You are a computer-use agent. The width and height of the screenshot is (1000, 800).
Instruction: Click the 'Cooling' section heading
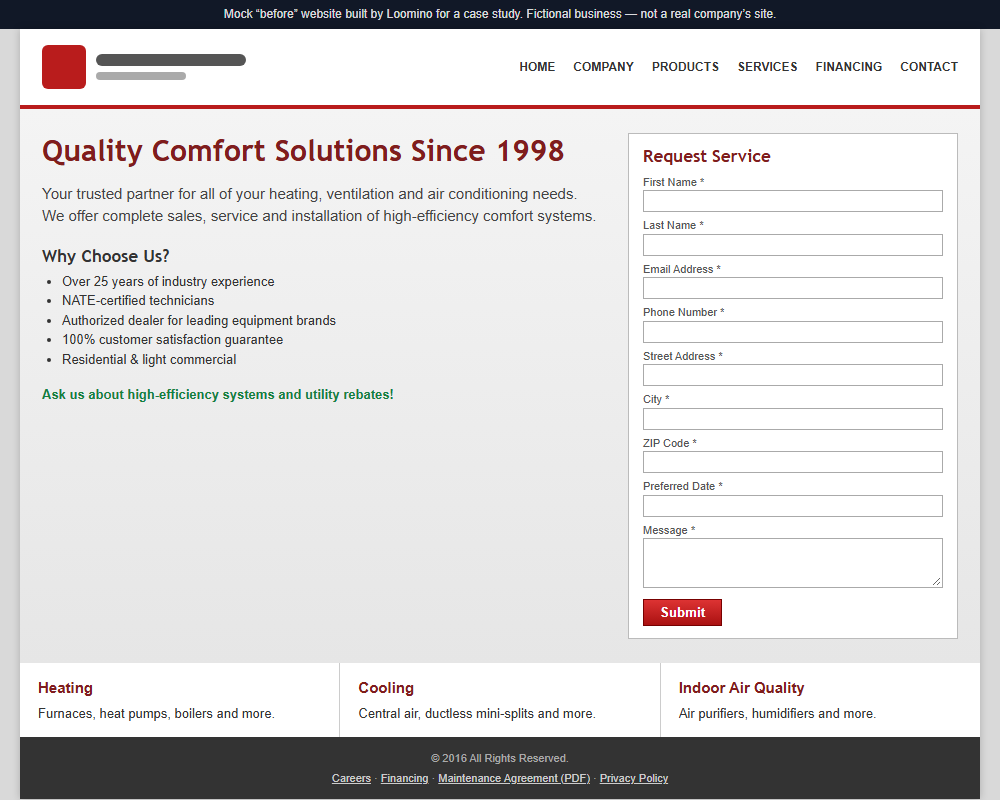pos(386,688)
